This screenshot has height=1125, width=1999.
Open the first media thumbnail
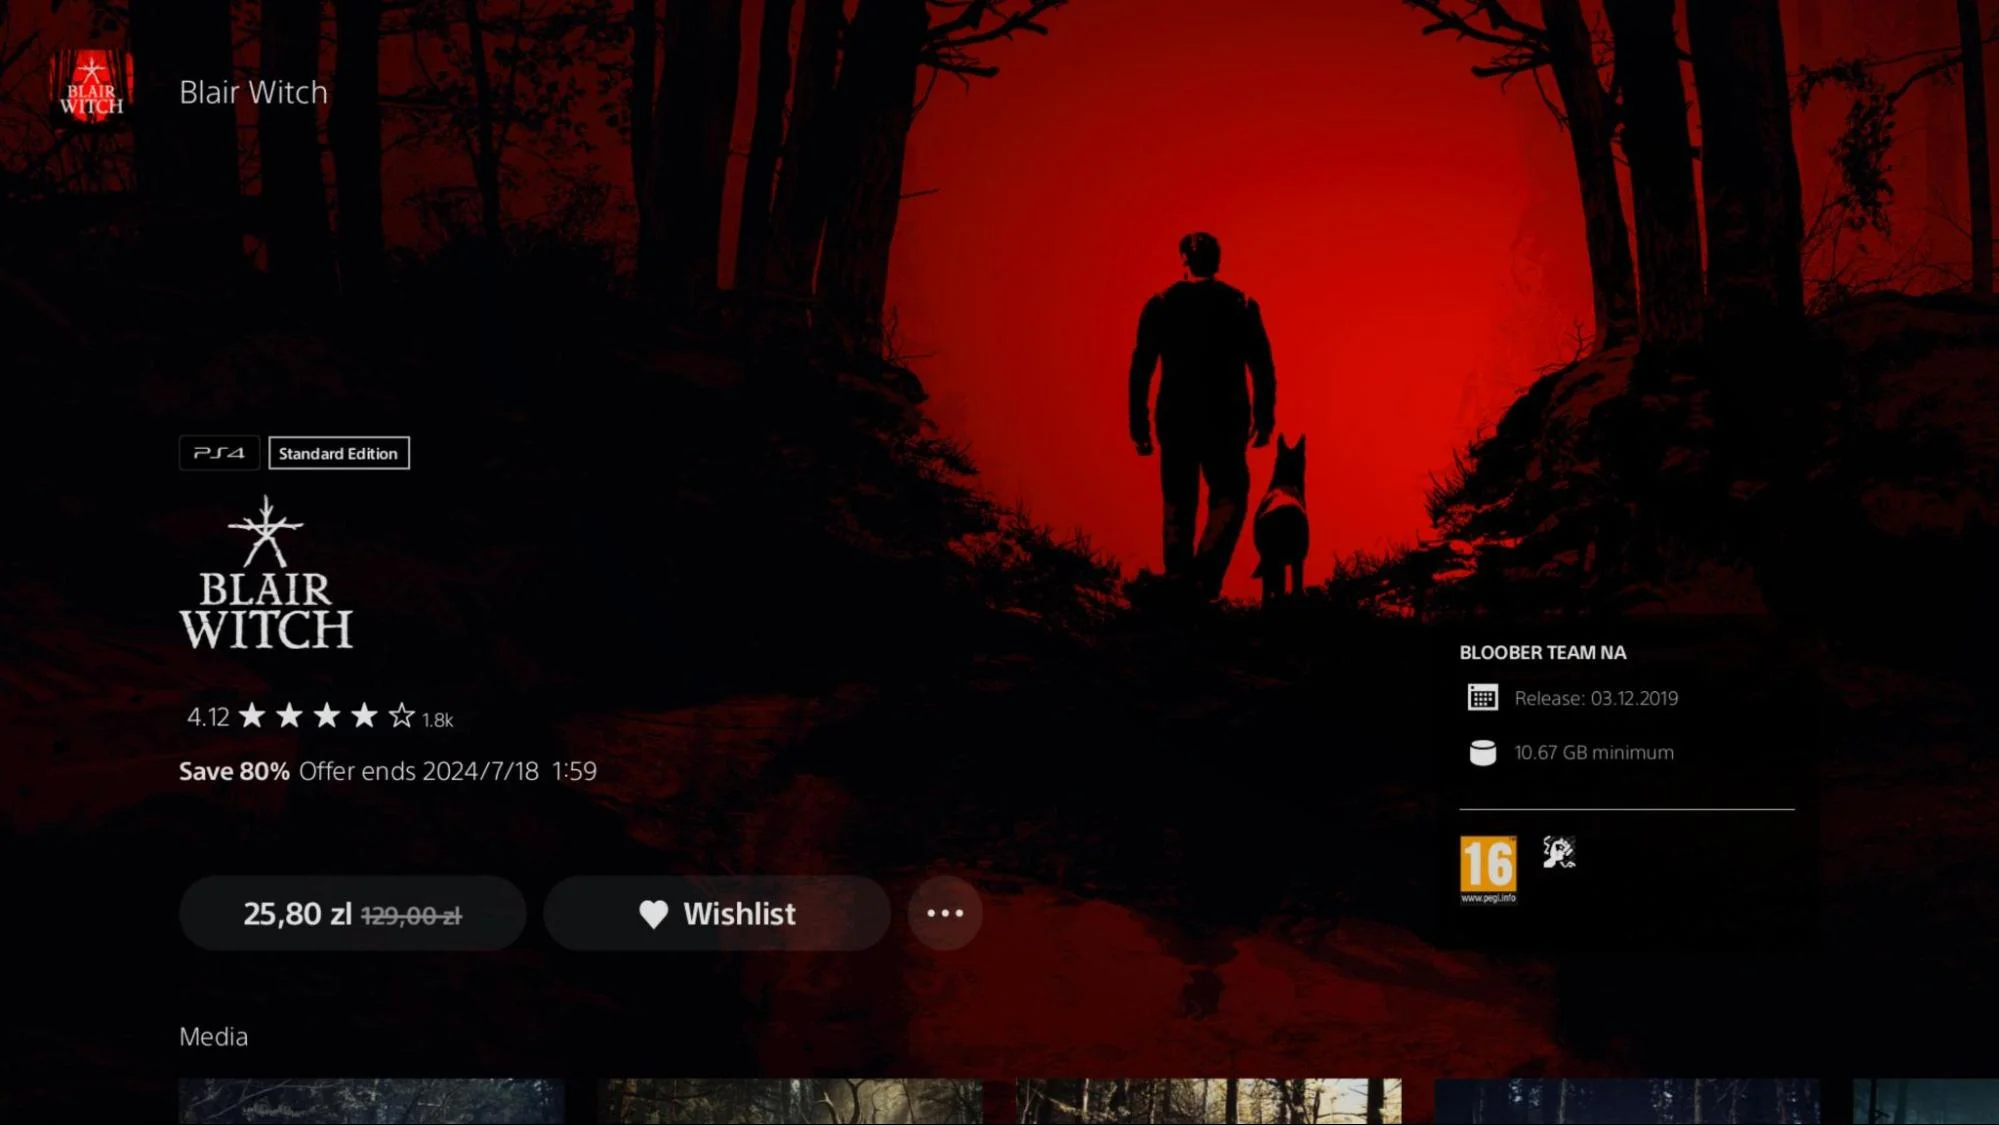coord(372,1101)
